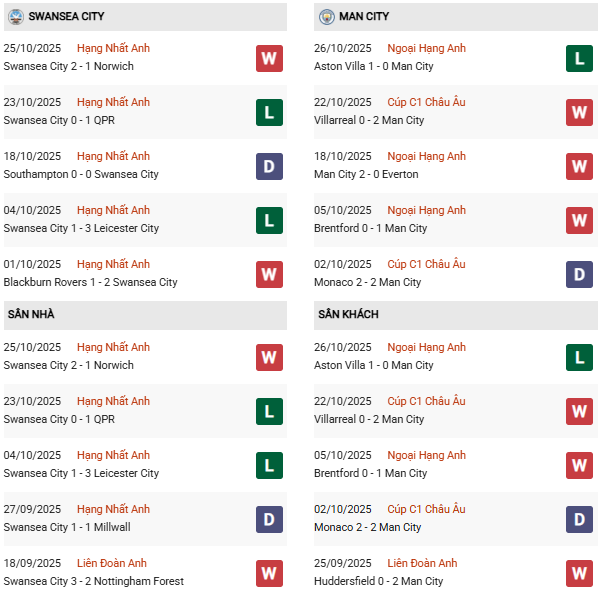Click the Swansea City 1 - 3 Leicester City result in the top section
This screenshot has width=600, height=595.
[x=81, y=228]
